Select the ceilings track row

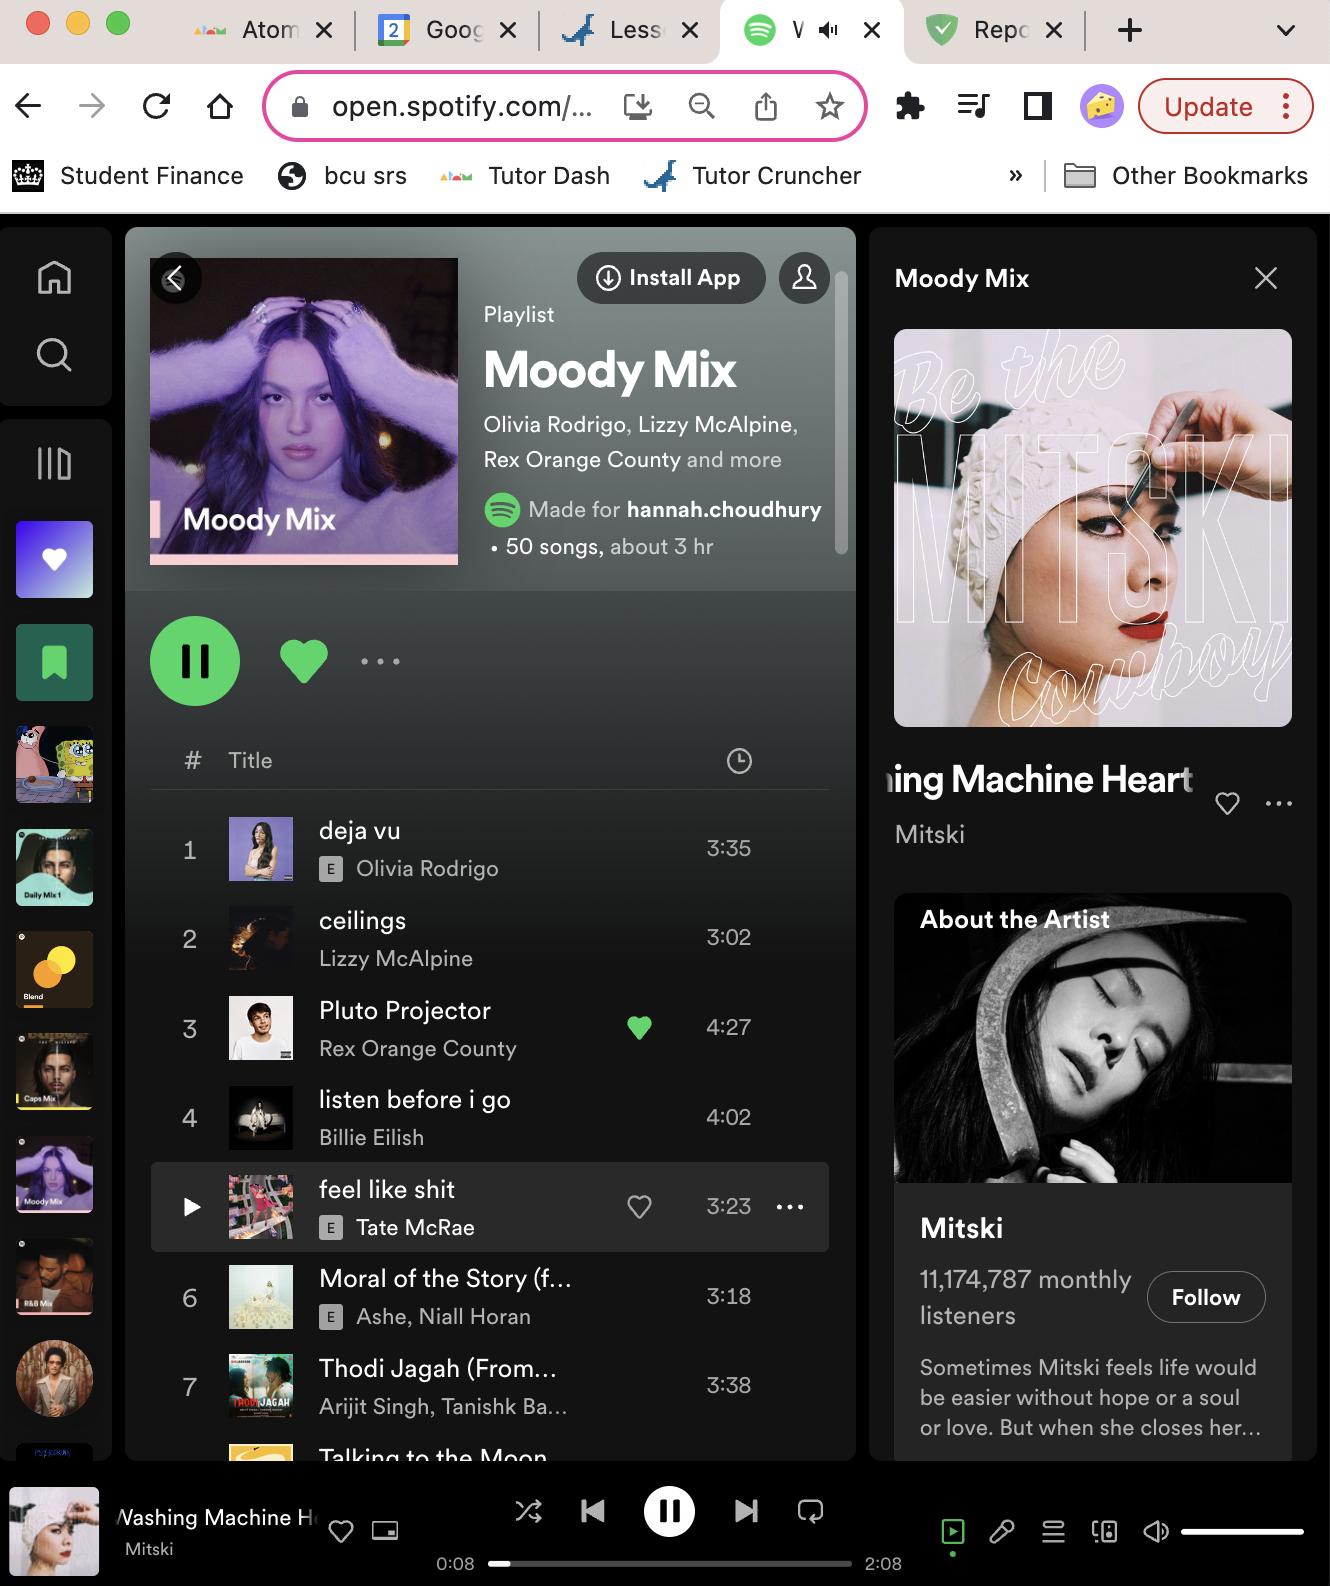point(489,938)
